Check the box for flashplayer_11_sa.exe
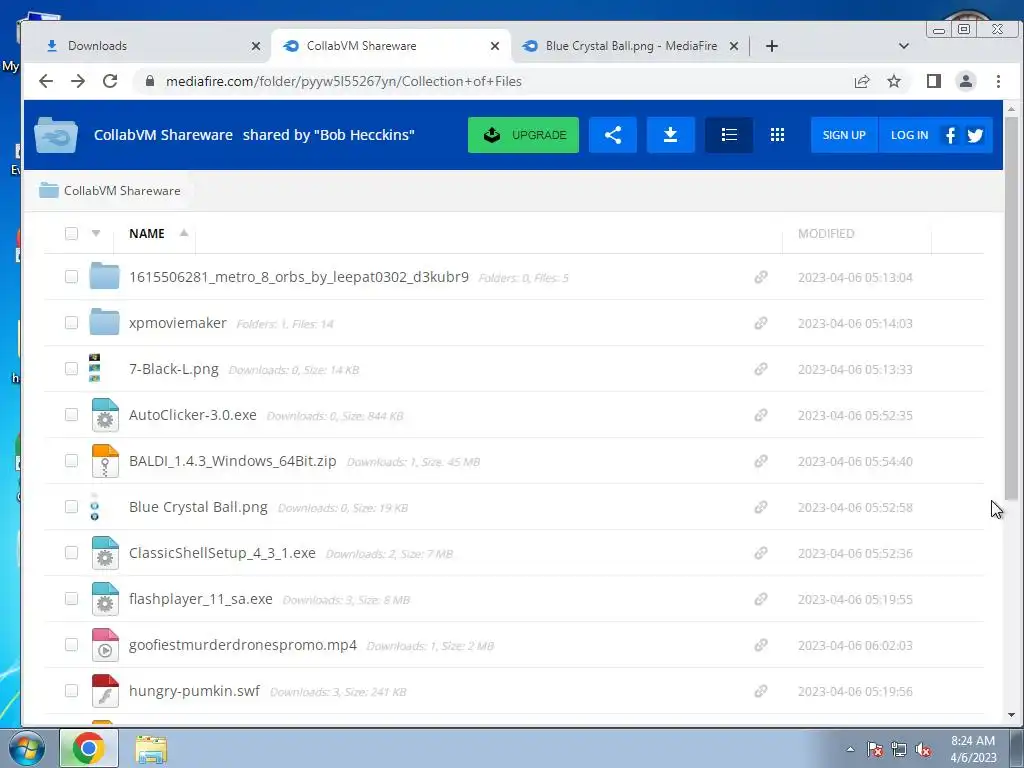 (x=71, y=599)
